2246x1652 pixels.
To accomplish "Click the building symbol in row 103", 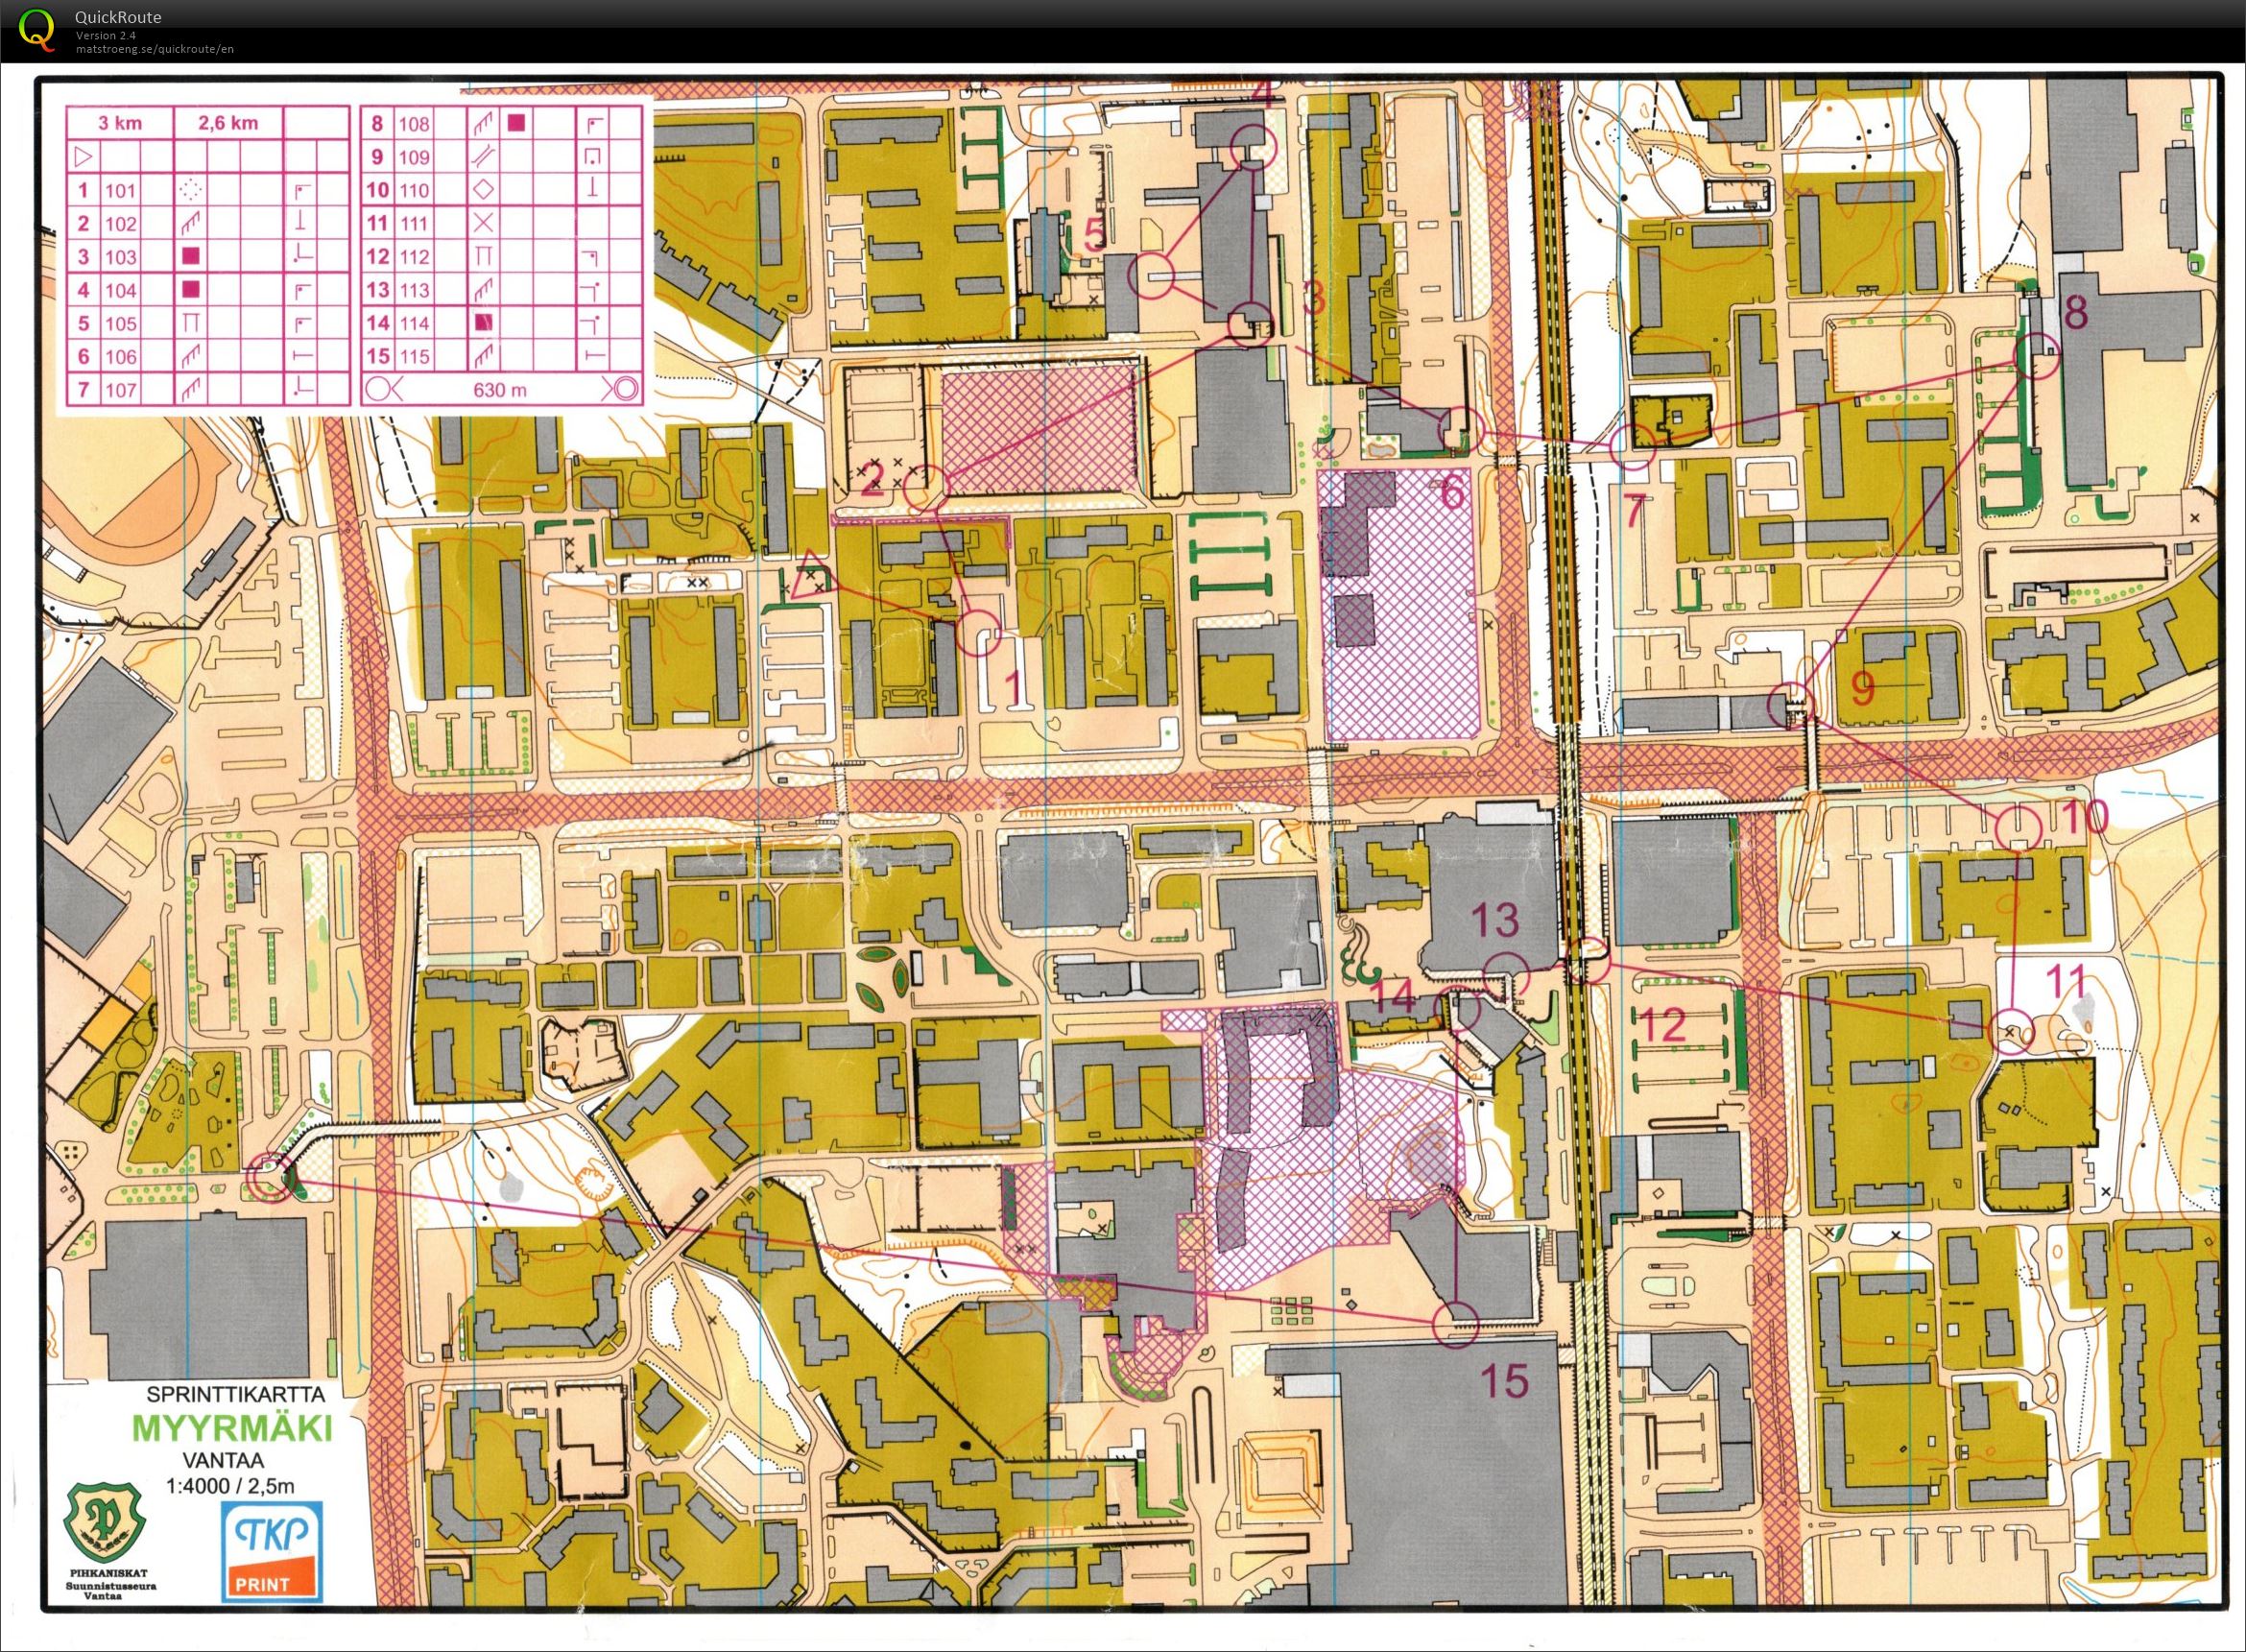I will (x=191, y=256).
